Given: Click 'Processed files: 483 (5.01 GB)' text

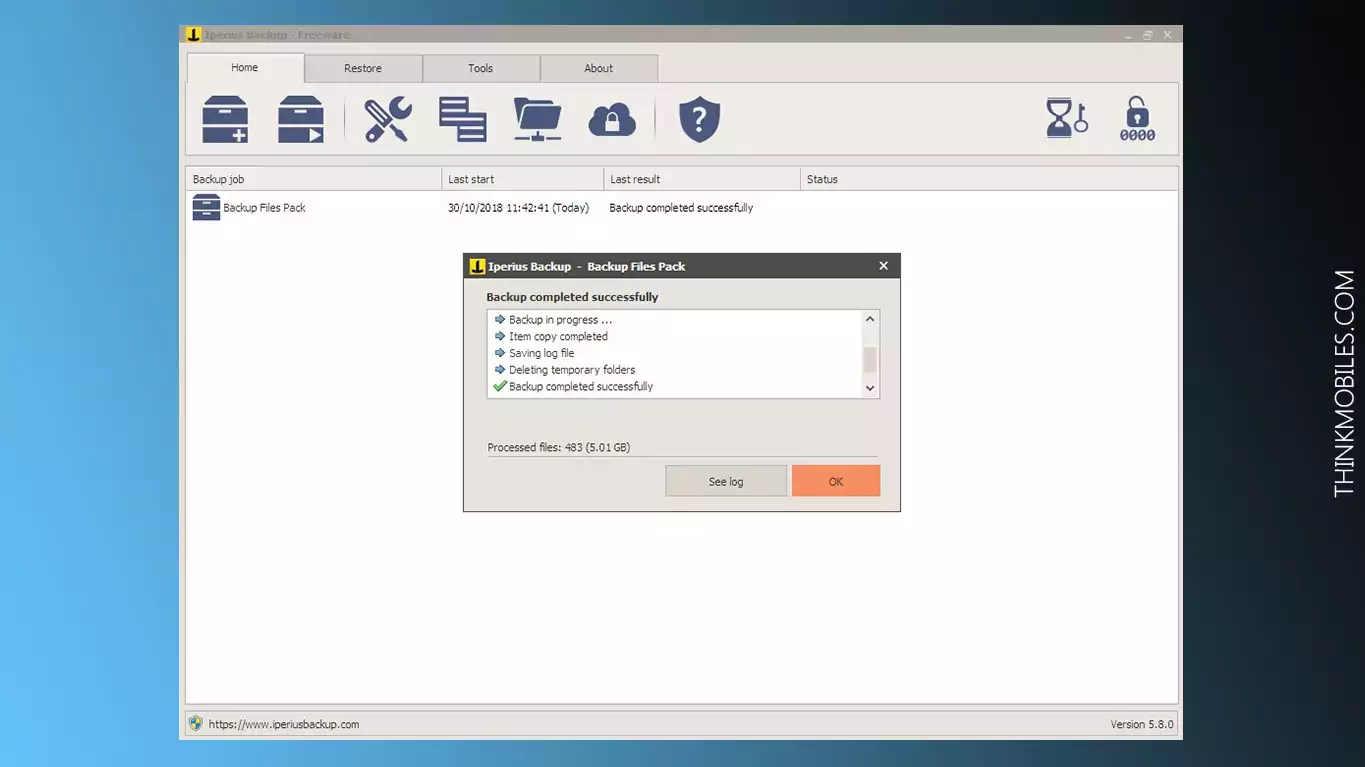Looking at the screenshot, I should (x=558, y=448).
